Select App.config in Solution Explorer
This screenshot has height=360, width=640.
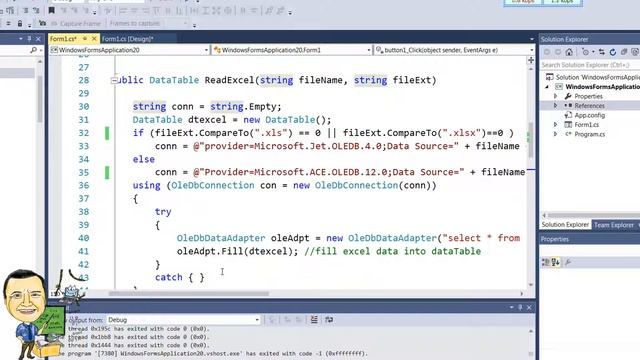589,115
